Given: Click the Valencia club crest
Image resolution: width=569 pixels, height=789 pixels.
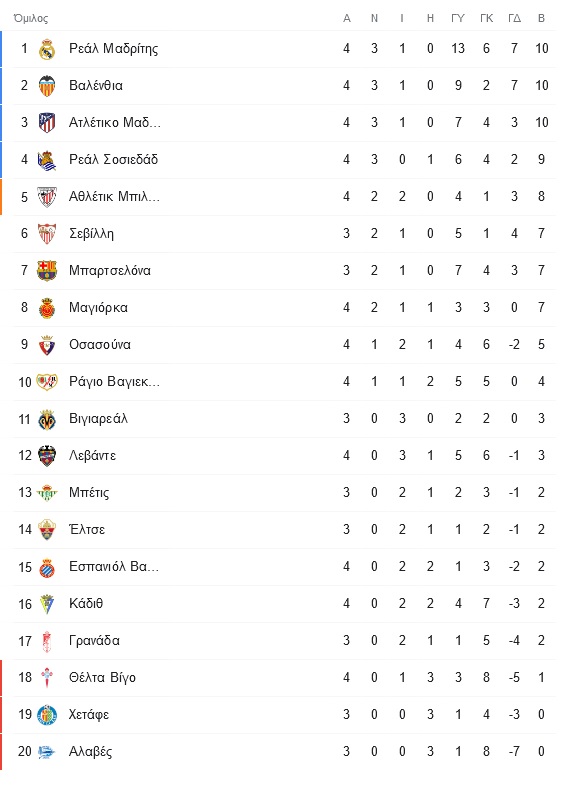Looking at the screenshot, I should pos(47,86).
